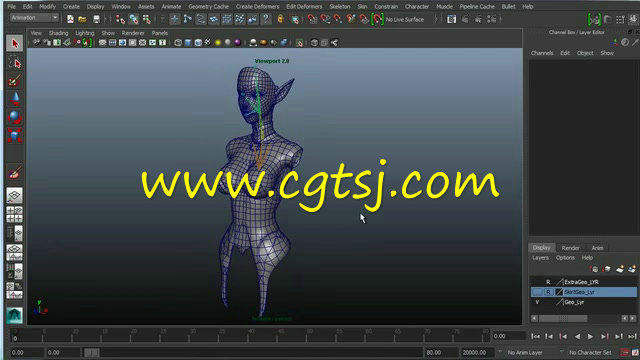This screenshot has height=360, width=640.
Task: Activate the Move tool cone icon
Action: 15,99
